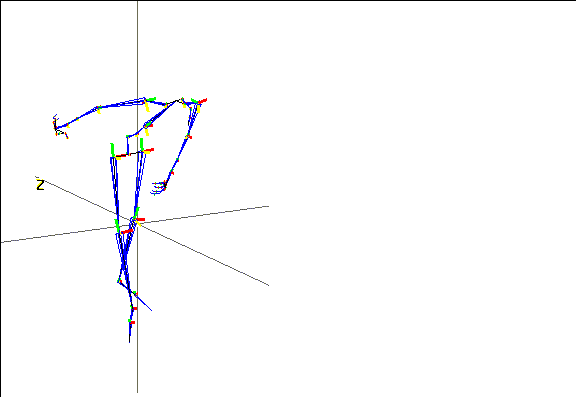This screenshot has width=576, height=397.
Task: Click the yellow Z axis label
Action: [x=40, y=185]
